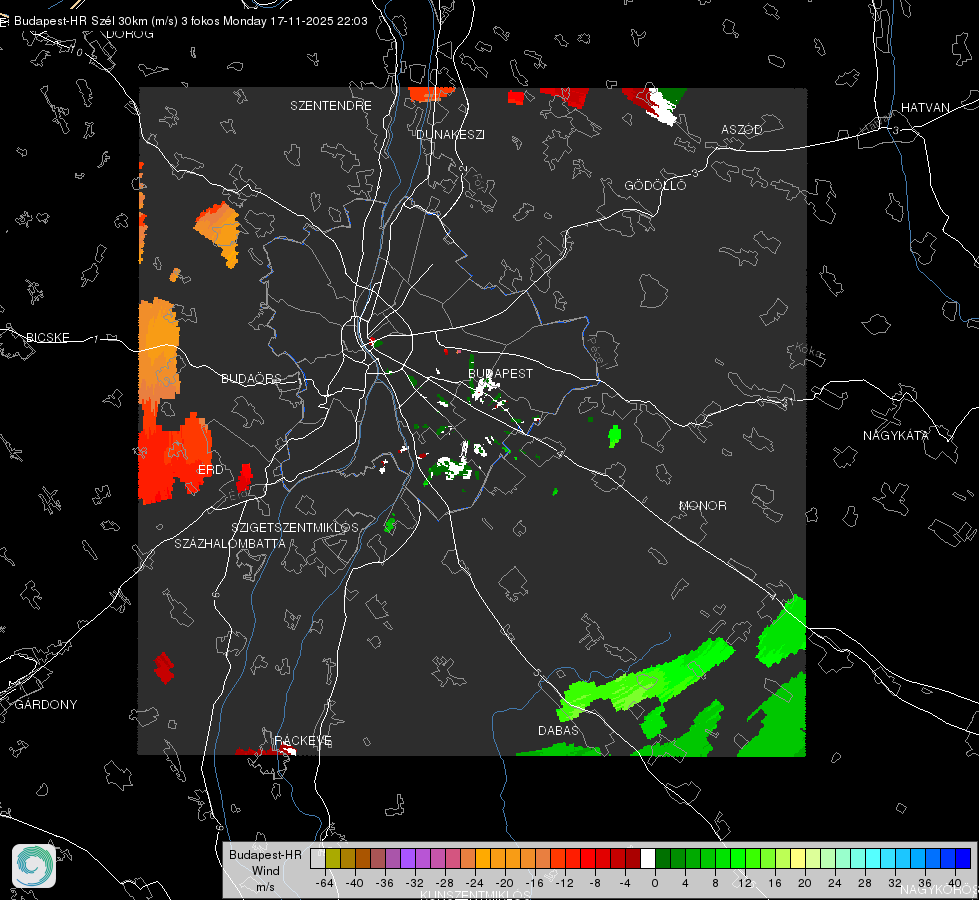Click the MONOR town label
This screenshot has height=900, width=979.
tap(702, 505)
